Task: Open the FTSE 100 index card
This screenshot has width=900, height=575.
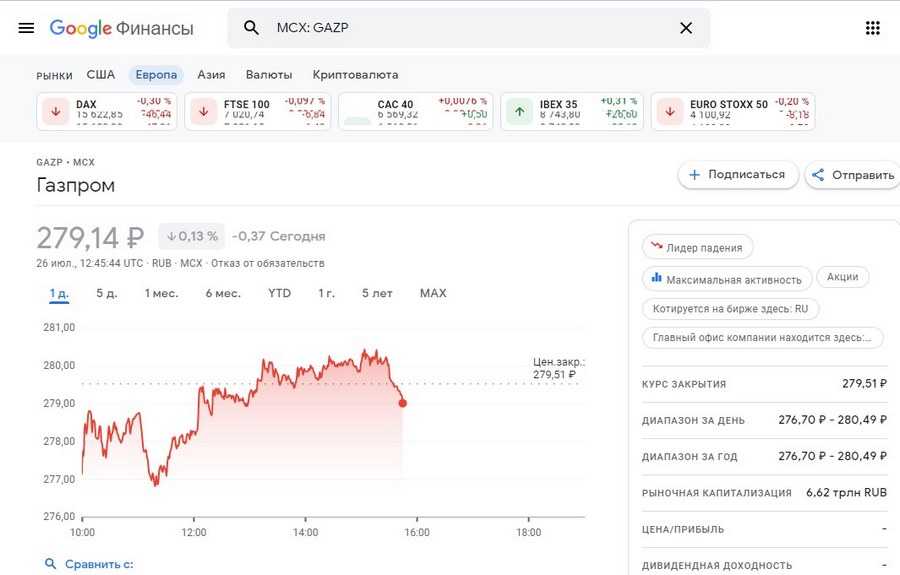Action: click(x=258, y=111)
